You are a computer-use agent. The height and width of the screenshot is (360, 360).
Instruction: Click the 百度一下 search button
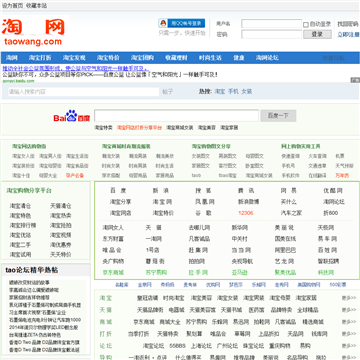pyautogui.click(x=278, y=116)
